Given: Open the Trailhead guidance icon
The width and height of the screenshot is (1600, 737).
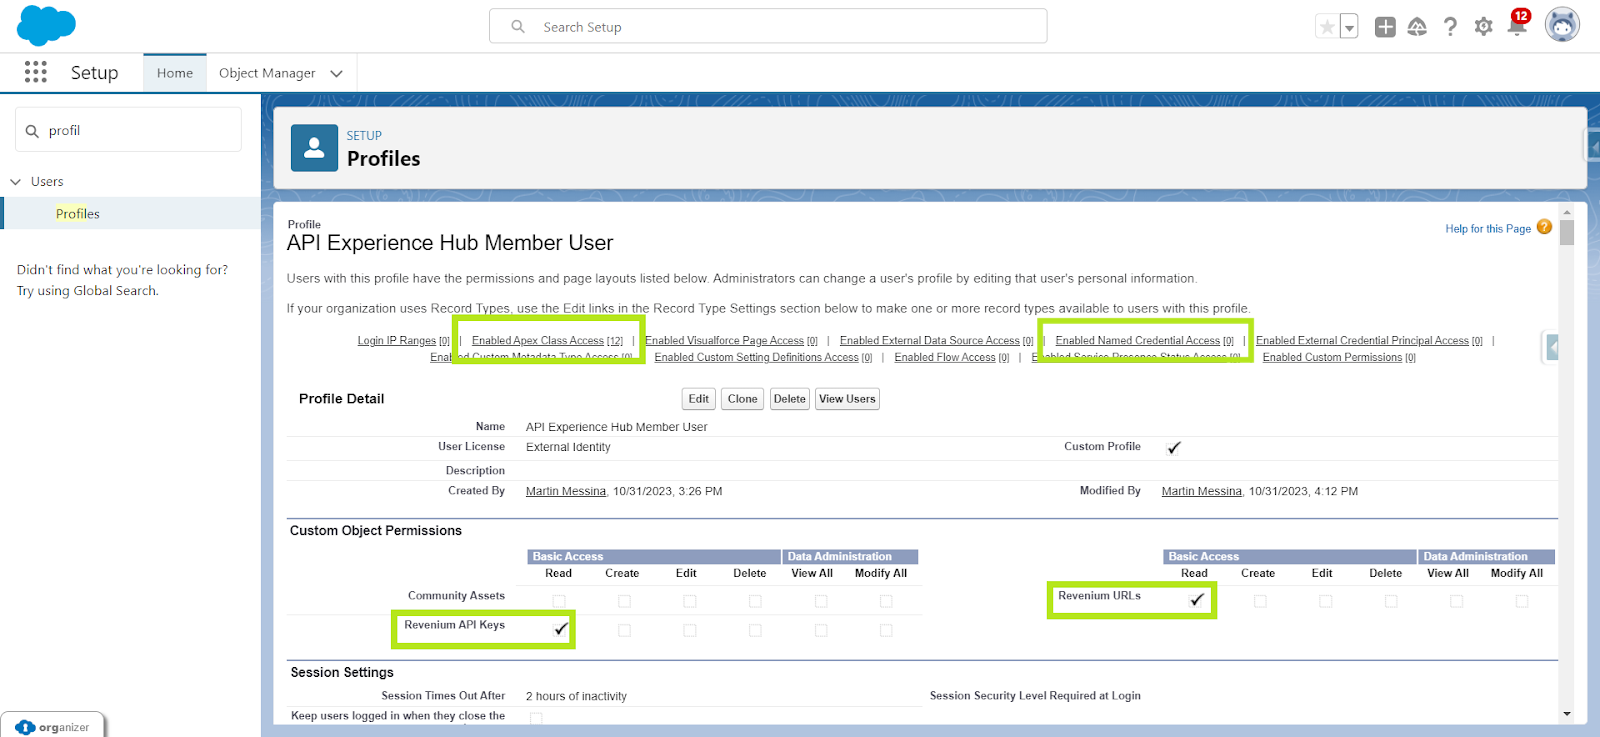Looking at the screenshot, I should [x=1417, y=27].
